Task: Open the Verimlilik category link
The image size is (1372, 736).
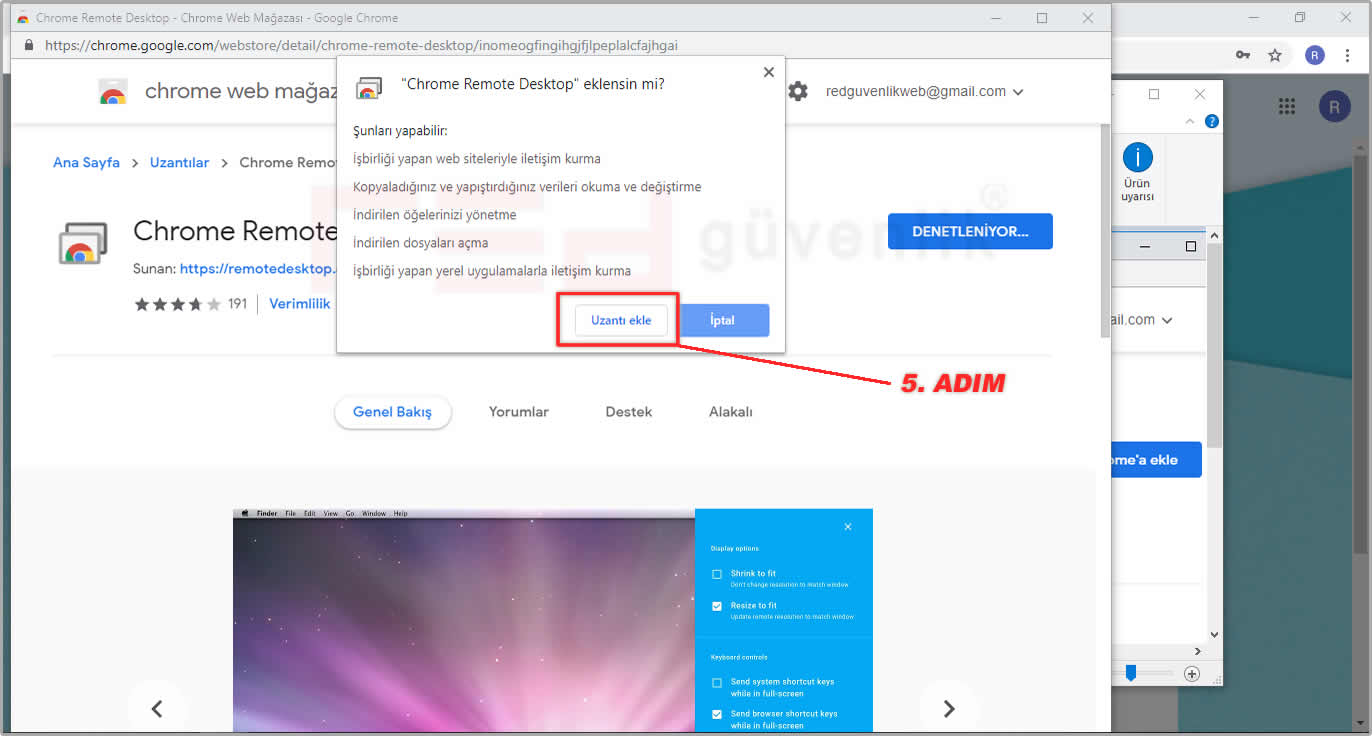Action: pyautogui.click(x=299, y=304)
